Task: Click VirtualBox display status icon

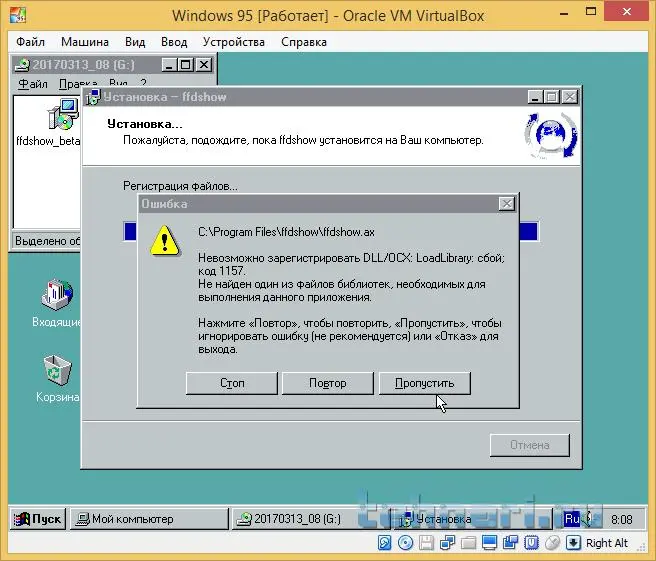Action: pyautogui.click(x=489, y=543)
